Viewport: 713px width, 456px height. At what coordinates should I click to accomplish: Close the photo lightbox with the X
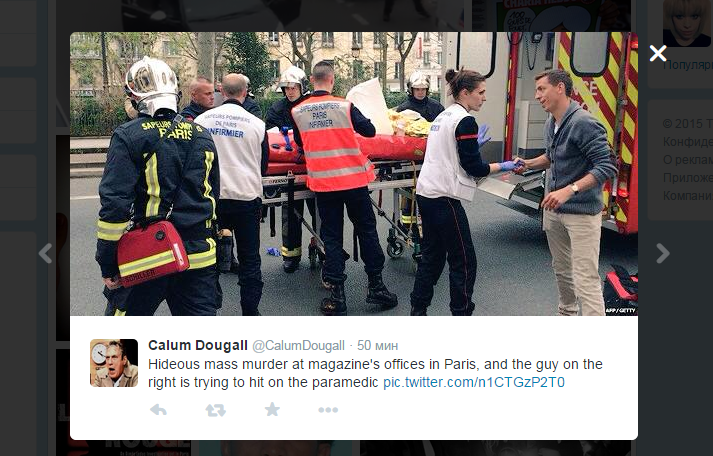click(x=658, y=53)
